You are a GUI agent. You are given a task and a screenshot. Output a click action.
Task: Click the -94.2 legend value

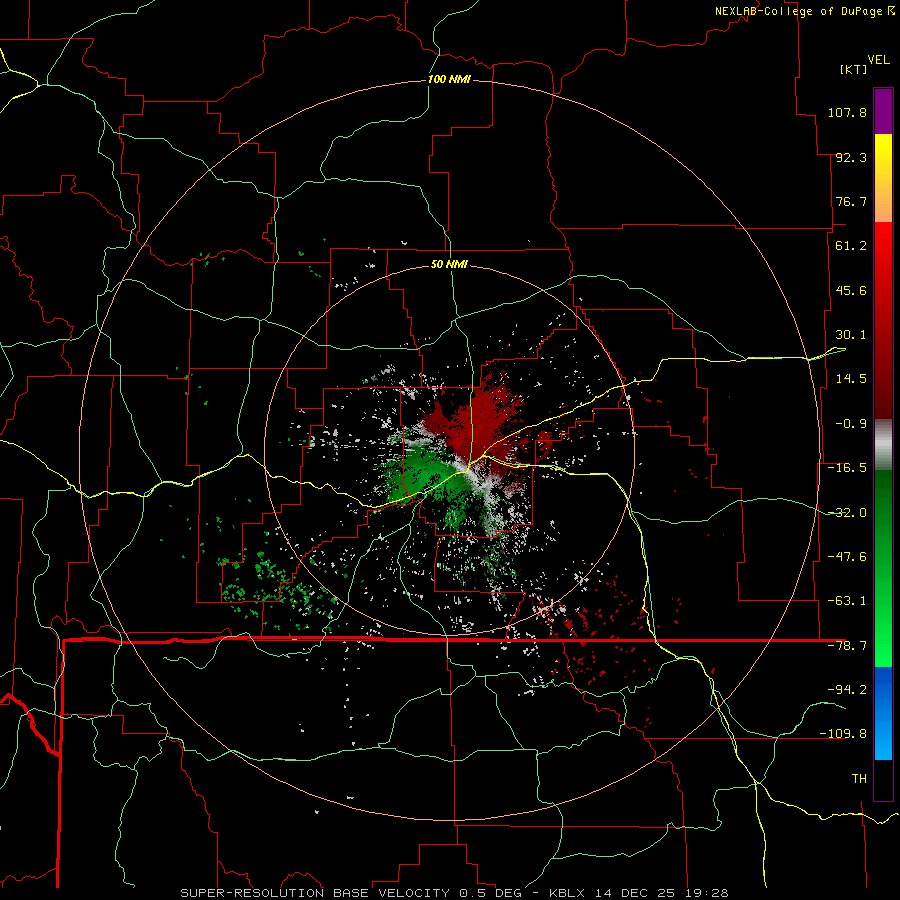[x=847, y=690]
